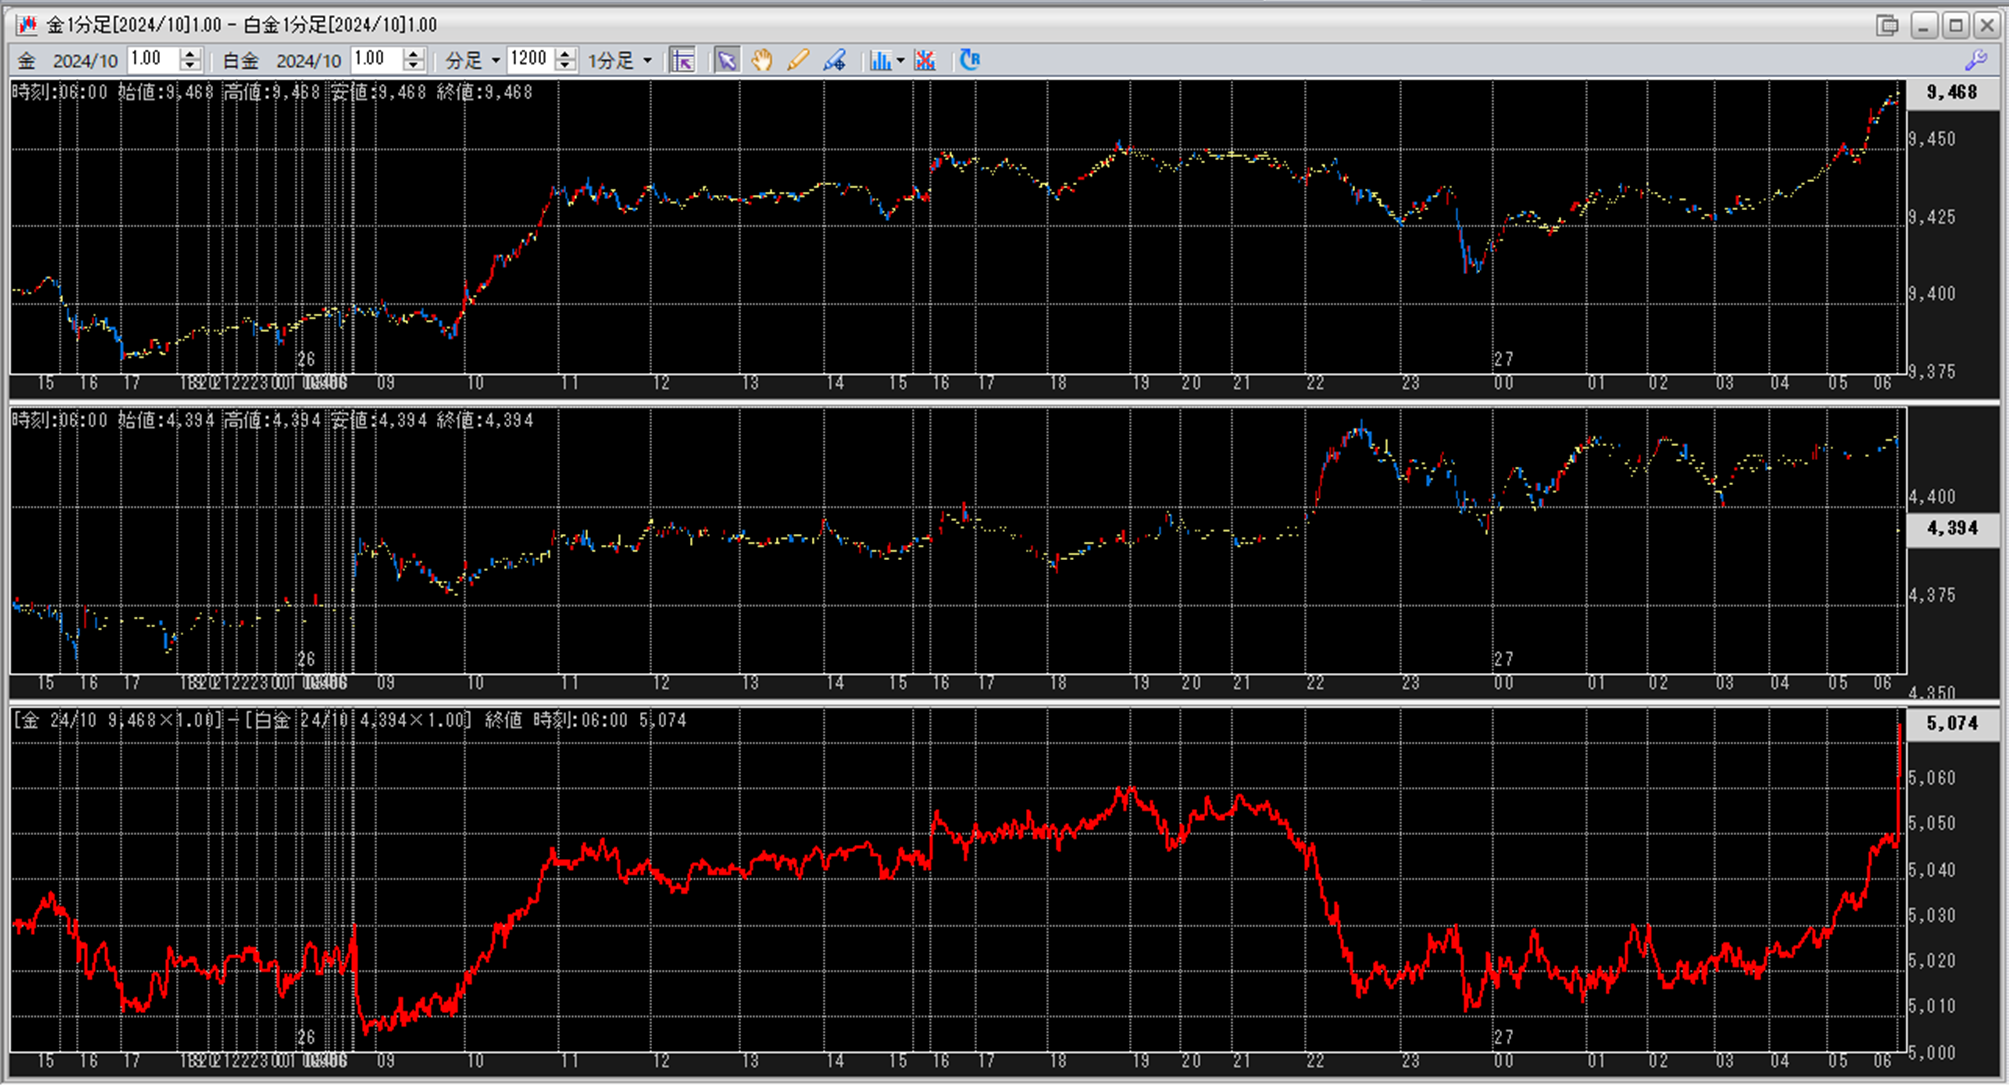Click the 1200 bar count field
This screenshot has height=1086, width=2009.
pyautogui.click(x=529, y=60)
